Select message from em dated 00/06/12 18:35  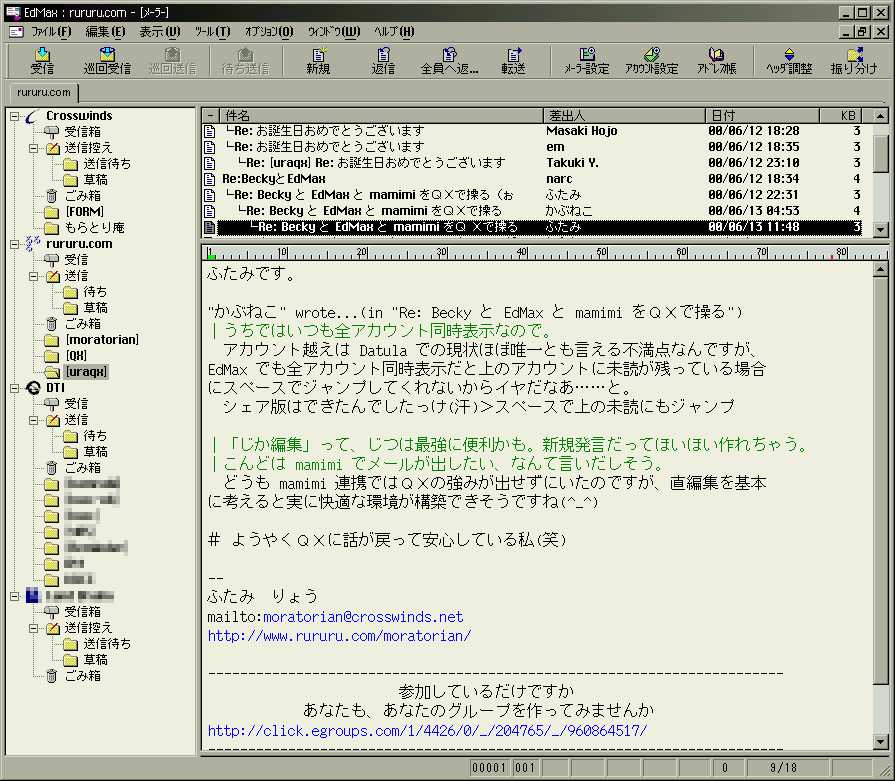[532, 147]
